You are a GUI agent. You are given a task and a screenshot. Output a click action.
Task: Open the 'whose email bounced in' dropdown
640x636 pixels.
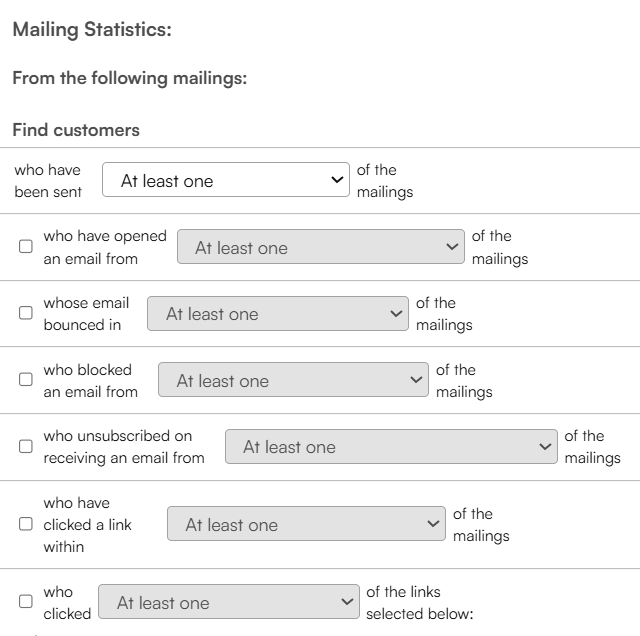(x=278, y=314)
